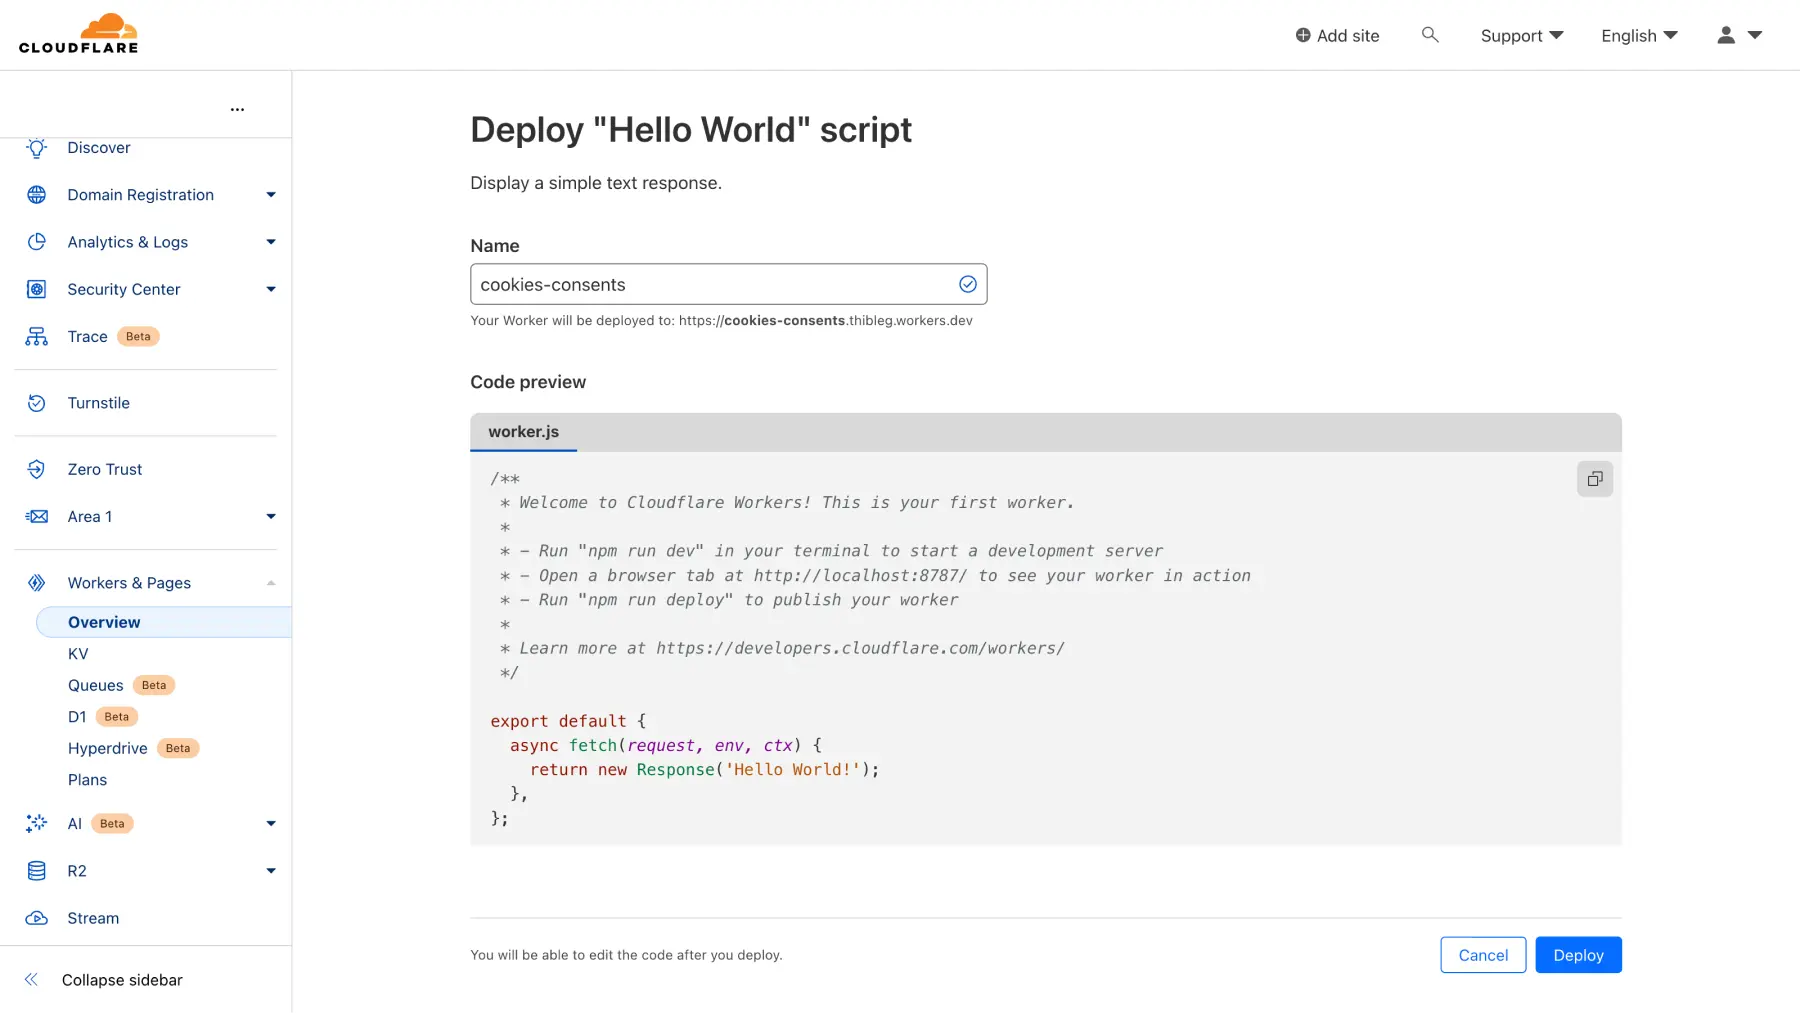
Task: Open Trace page label
Action: pyautogui.click(x=87, y=336)
